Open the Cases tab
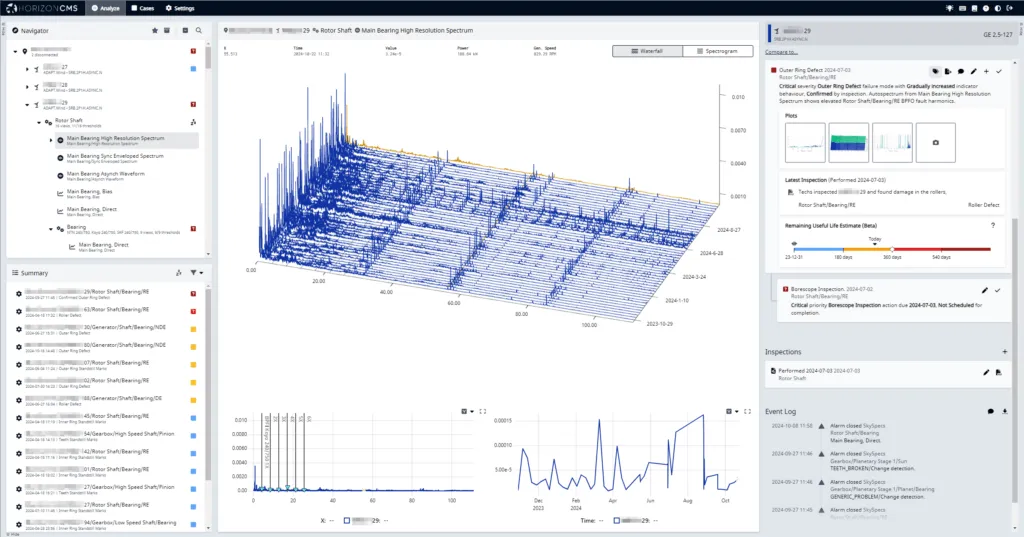Image resolution: width=1024 pixels, height=537 pixels. [x=141, y=7]
